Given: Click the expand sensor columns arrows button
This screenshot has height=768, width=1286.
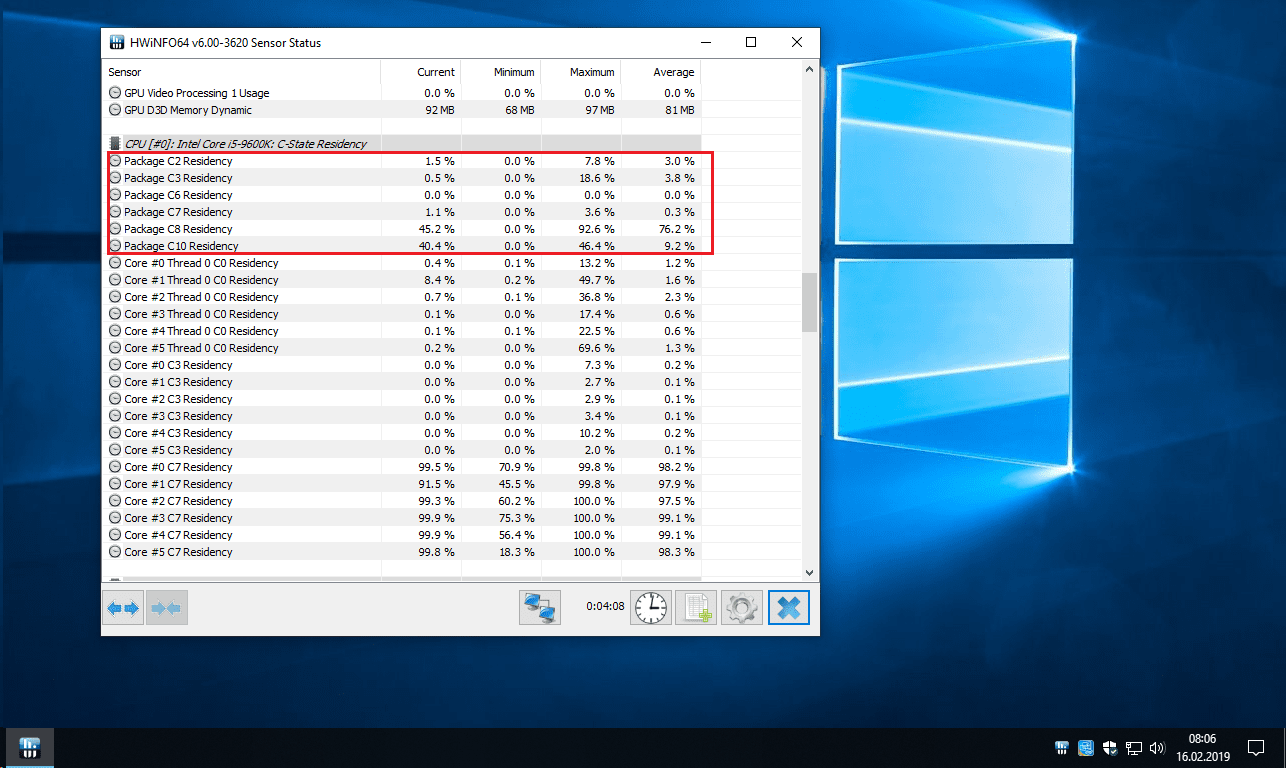Looking at the screenshot, I should click(x=123, y=608).
